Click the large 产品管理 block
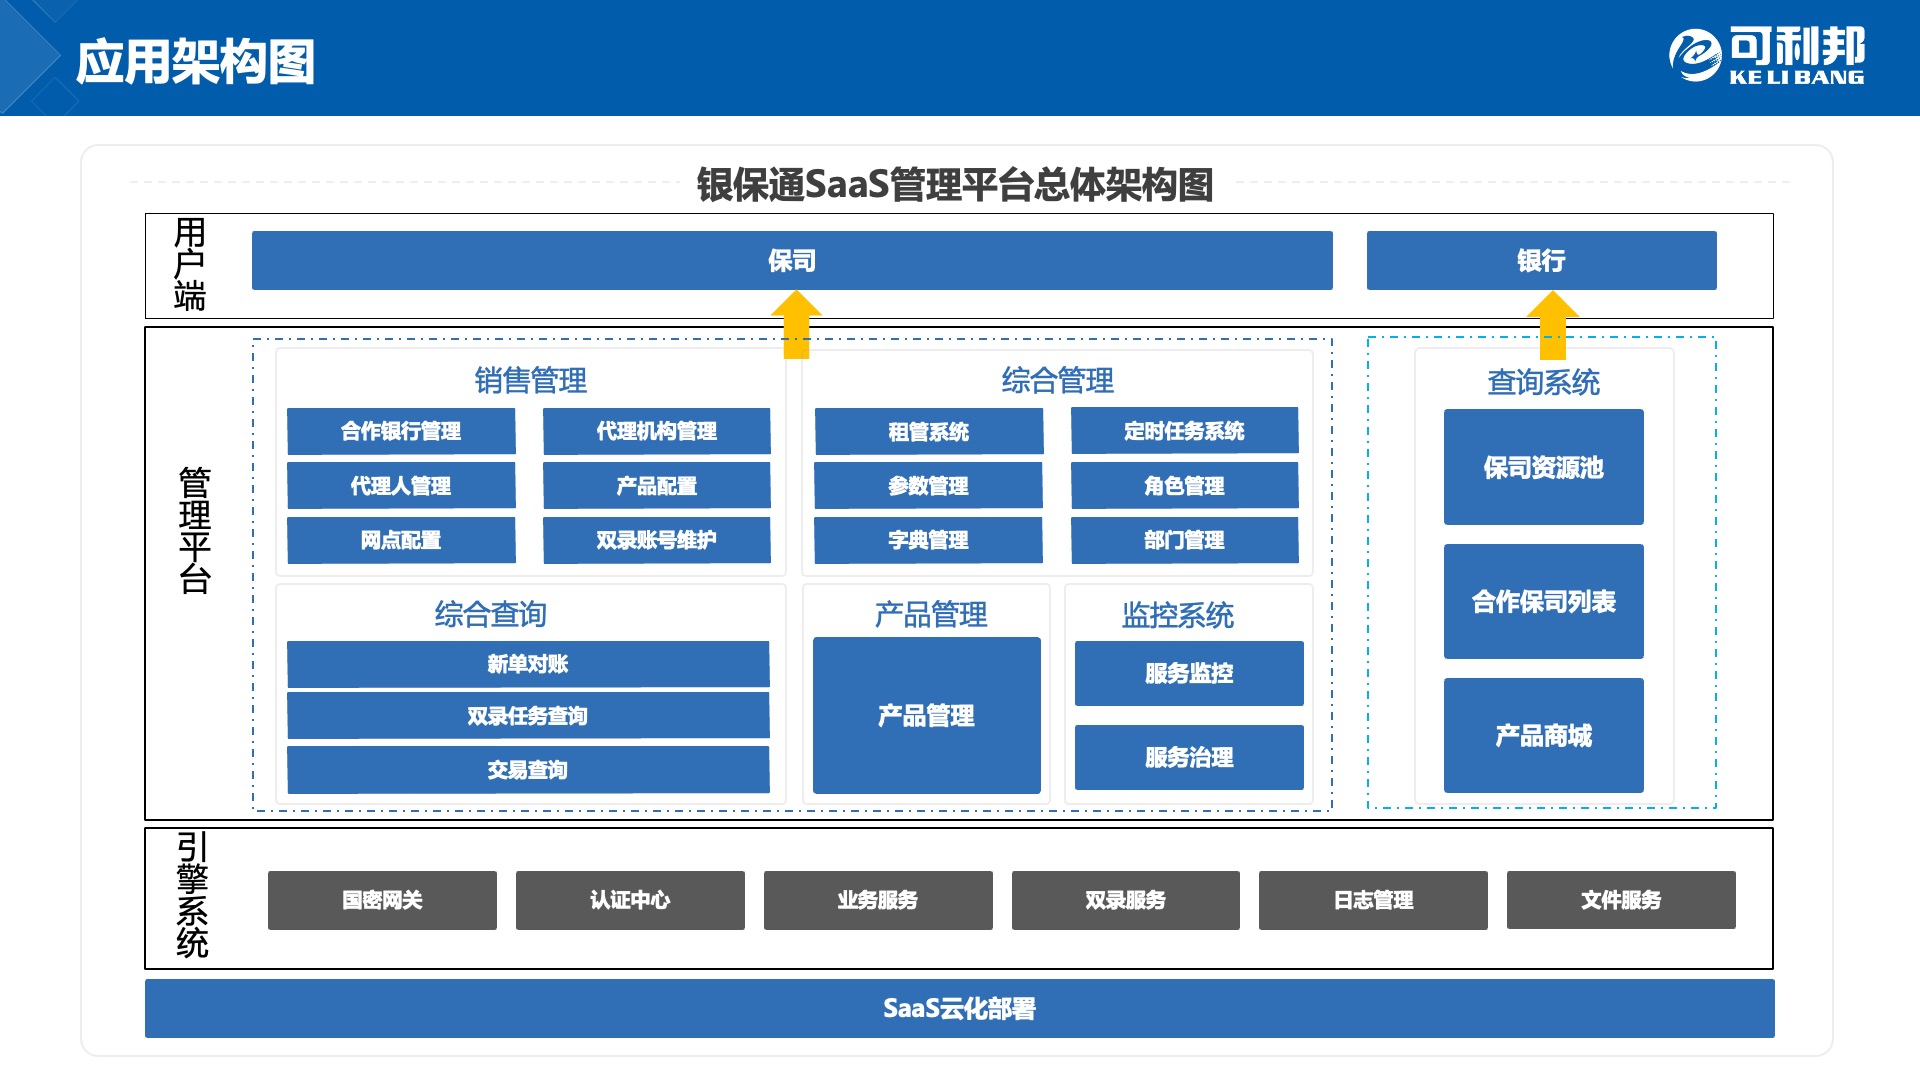The image size is (1920, 1080). point(926,716)
